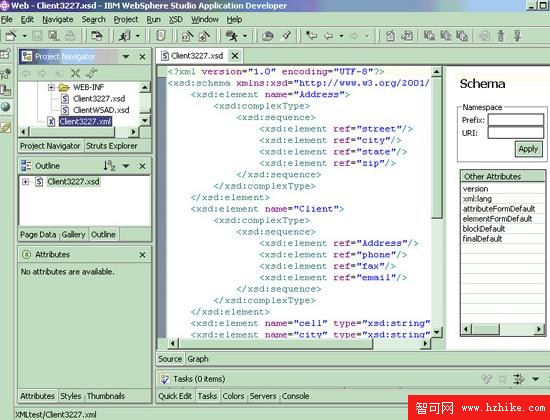Screen dimensions: 550x420
Task: Switch to the Quick Edit tab
Action: [x=175, y=396]
